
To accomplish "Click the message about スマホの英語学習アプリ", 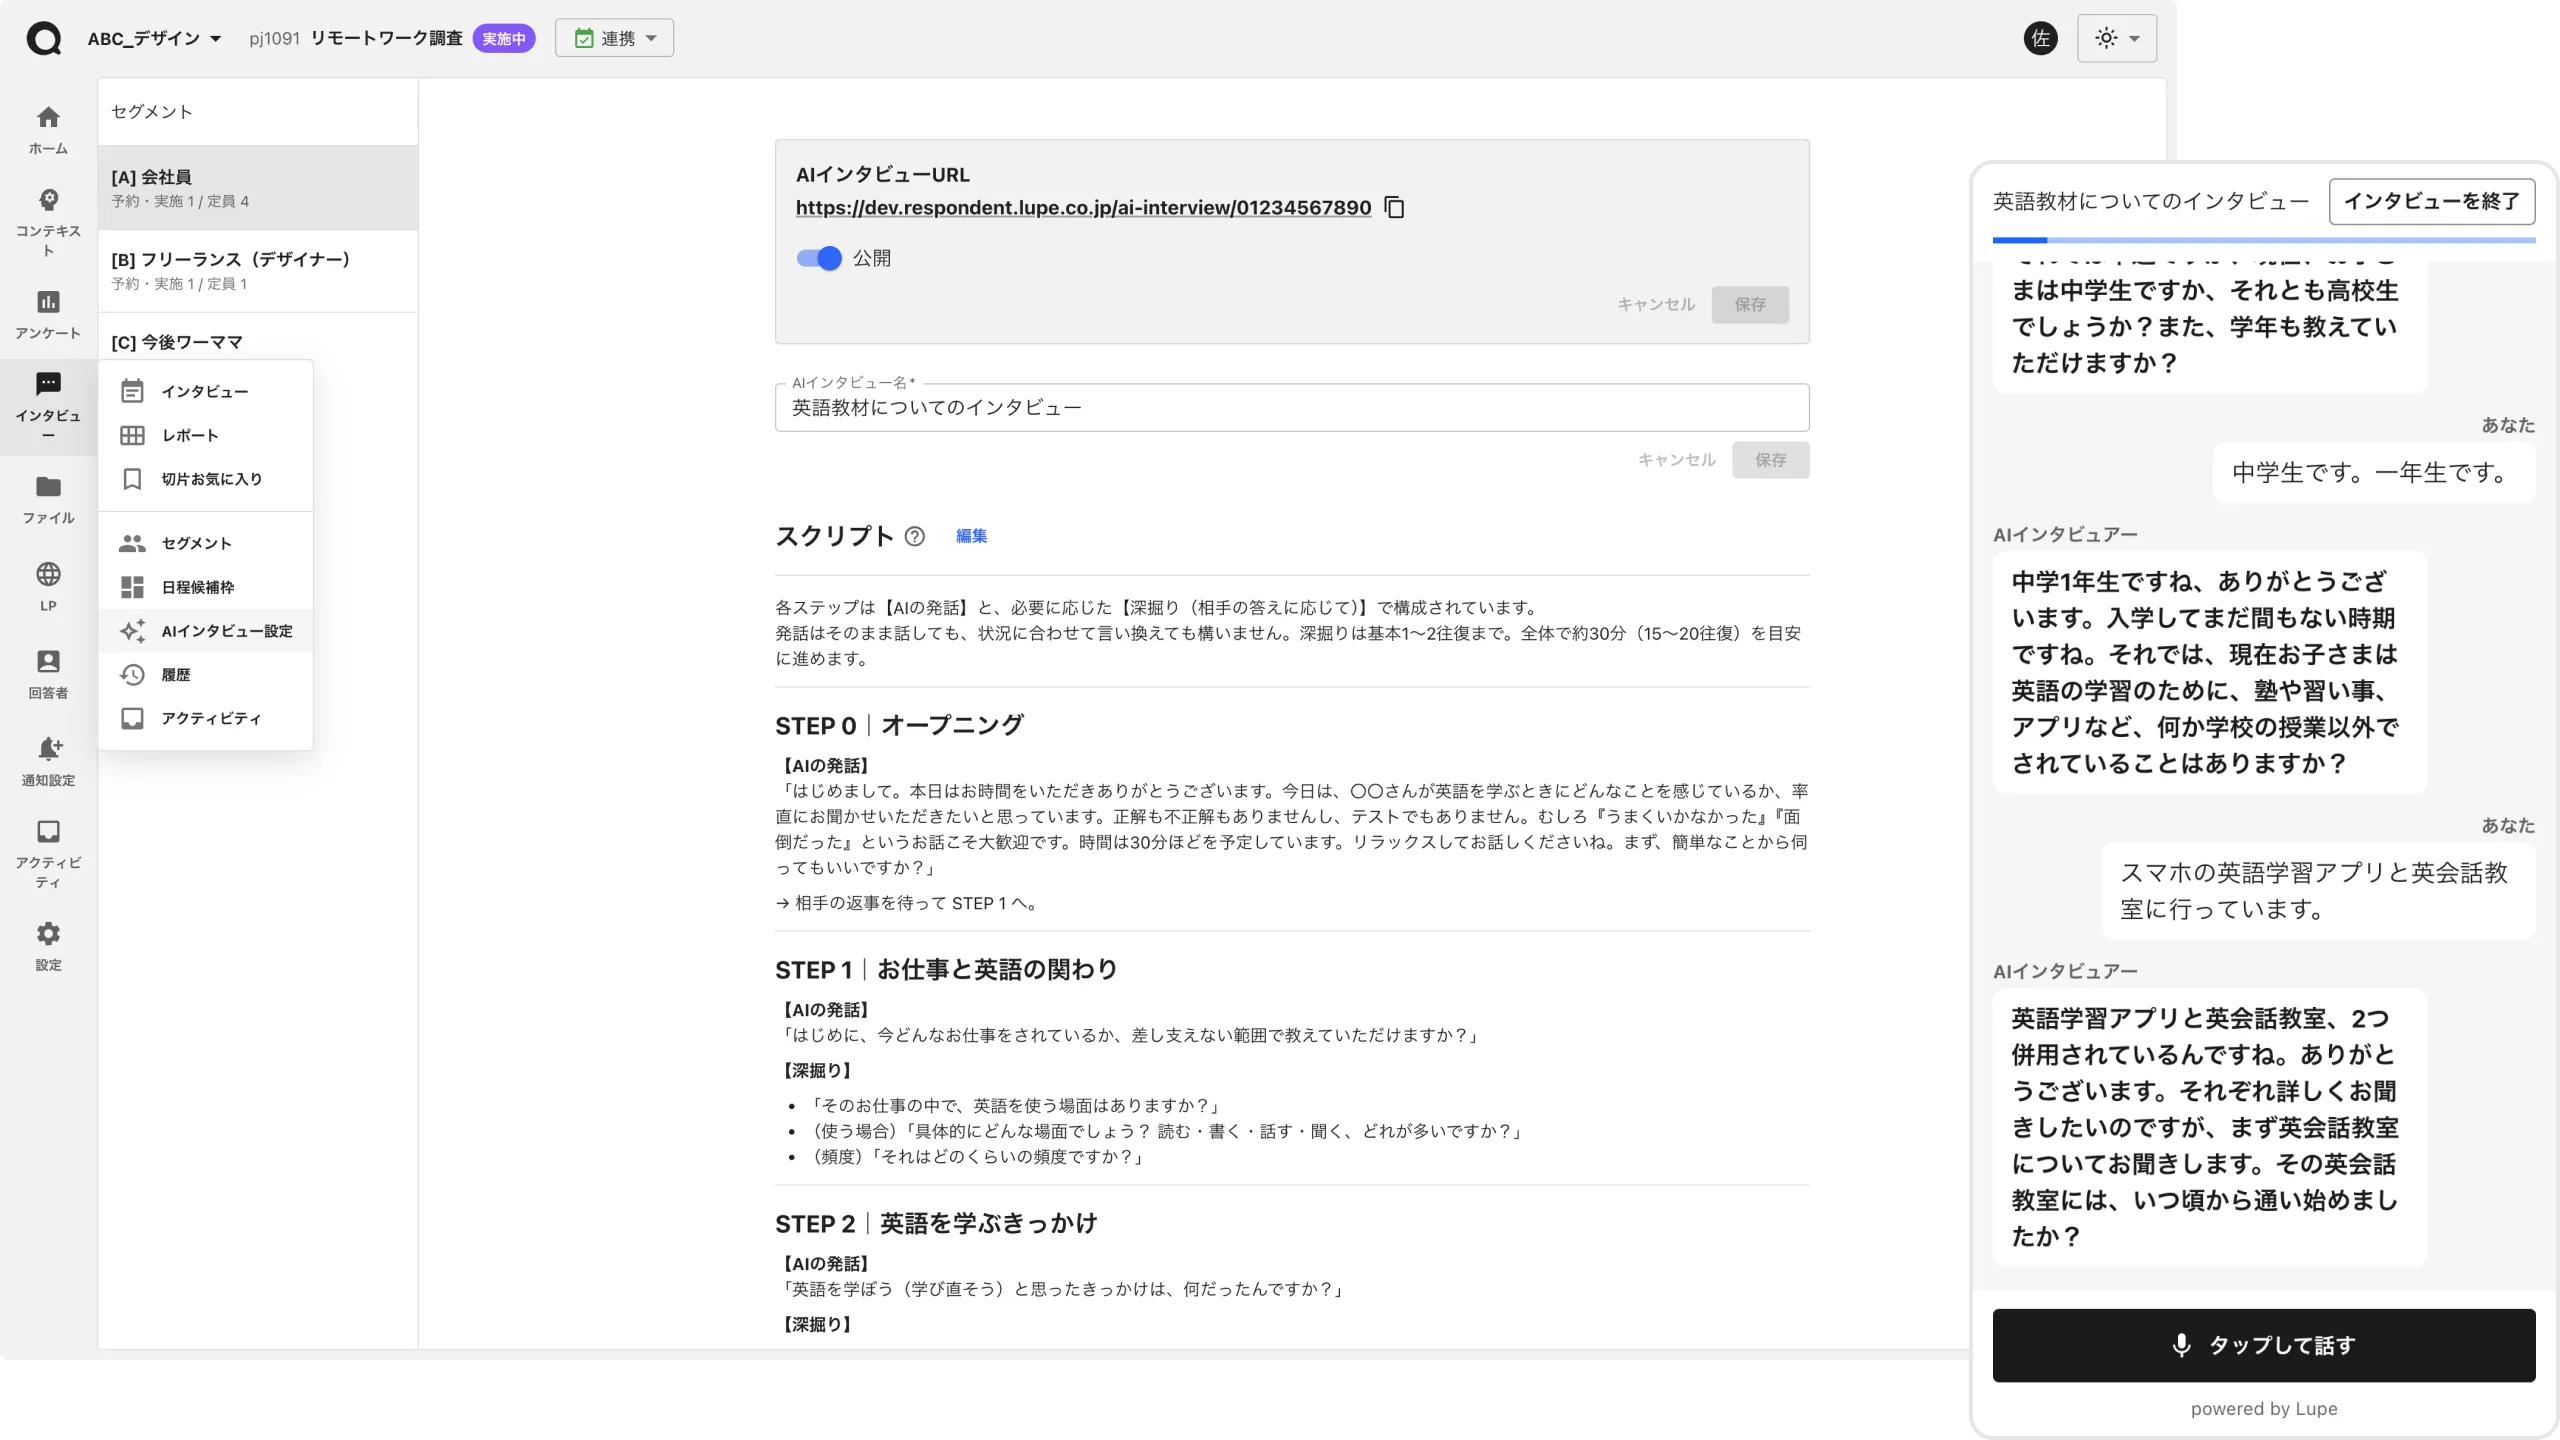I will (x=2318, y=891).
